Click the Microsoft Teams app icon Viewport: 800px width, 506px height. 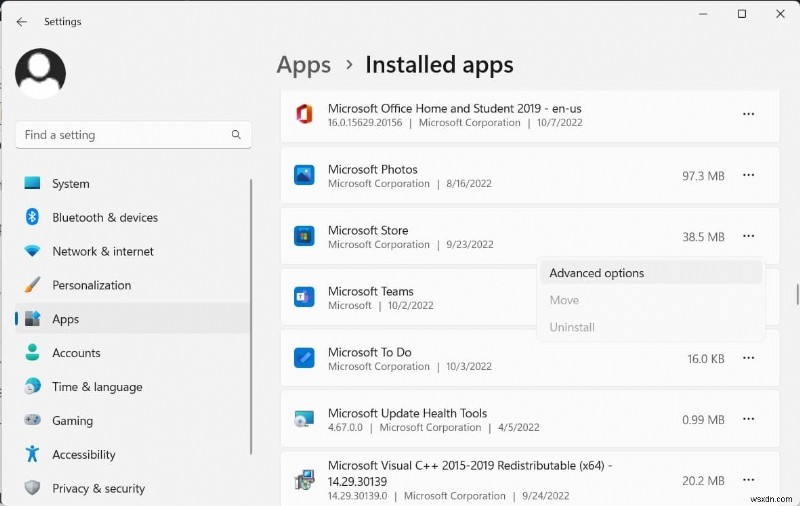point(304,297)
